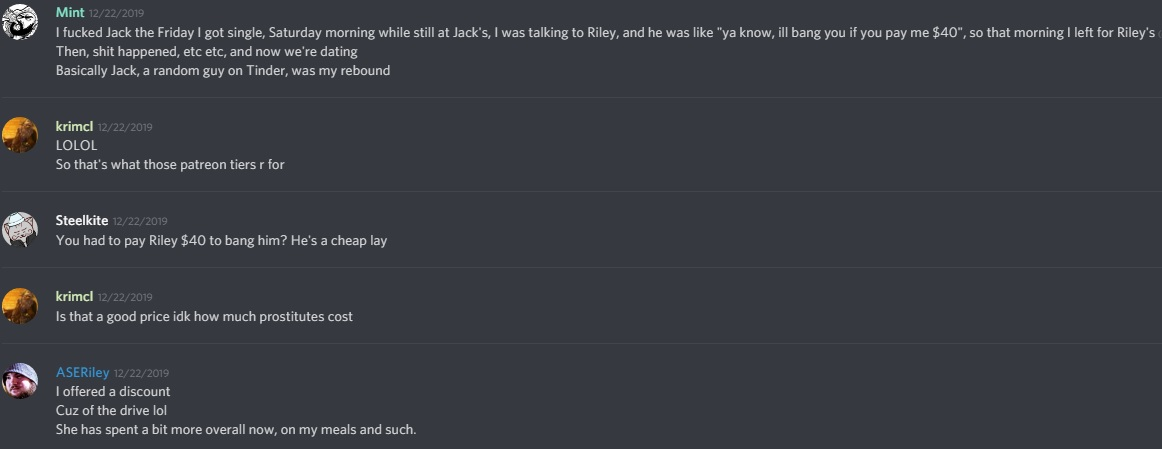Click the Mint username
The image size is (1162, 449).
coord(70,13)
